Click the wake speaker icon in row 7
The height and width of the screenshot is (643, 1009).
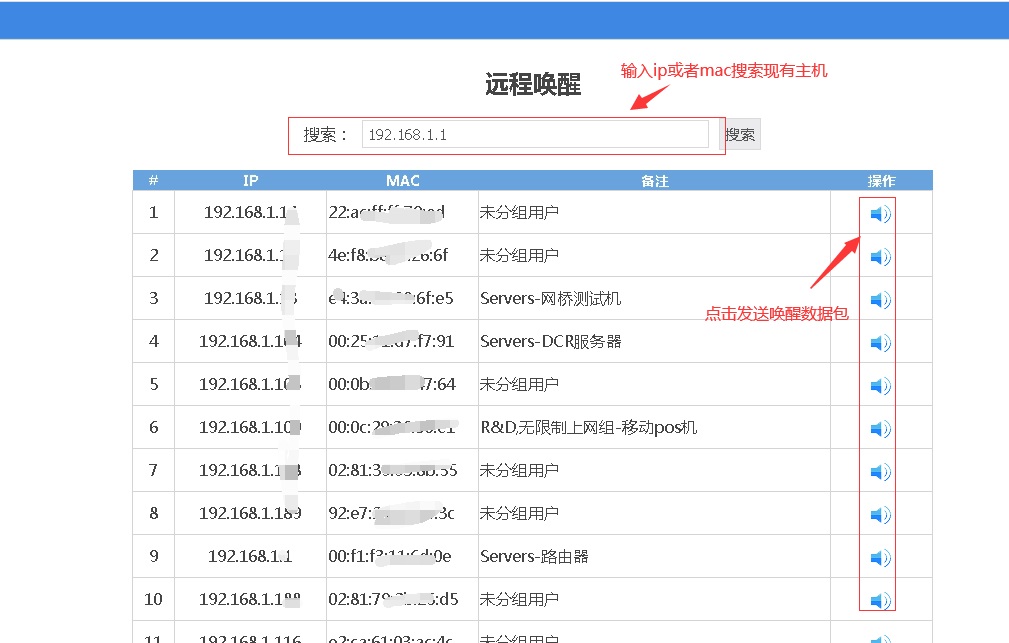(x=880, y=472)
